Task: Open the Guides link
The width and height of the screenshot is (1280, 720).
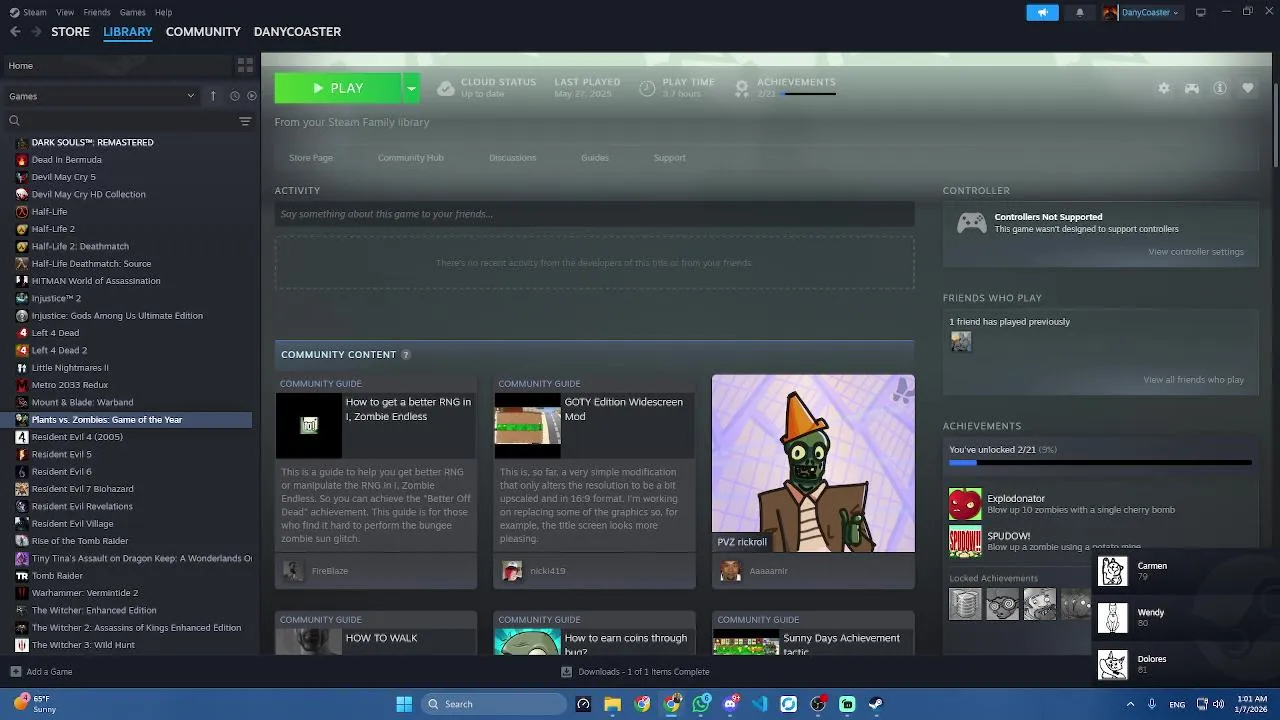Action: click(595, 158)
